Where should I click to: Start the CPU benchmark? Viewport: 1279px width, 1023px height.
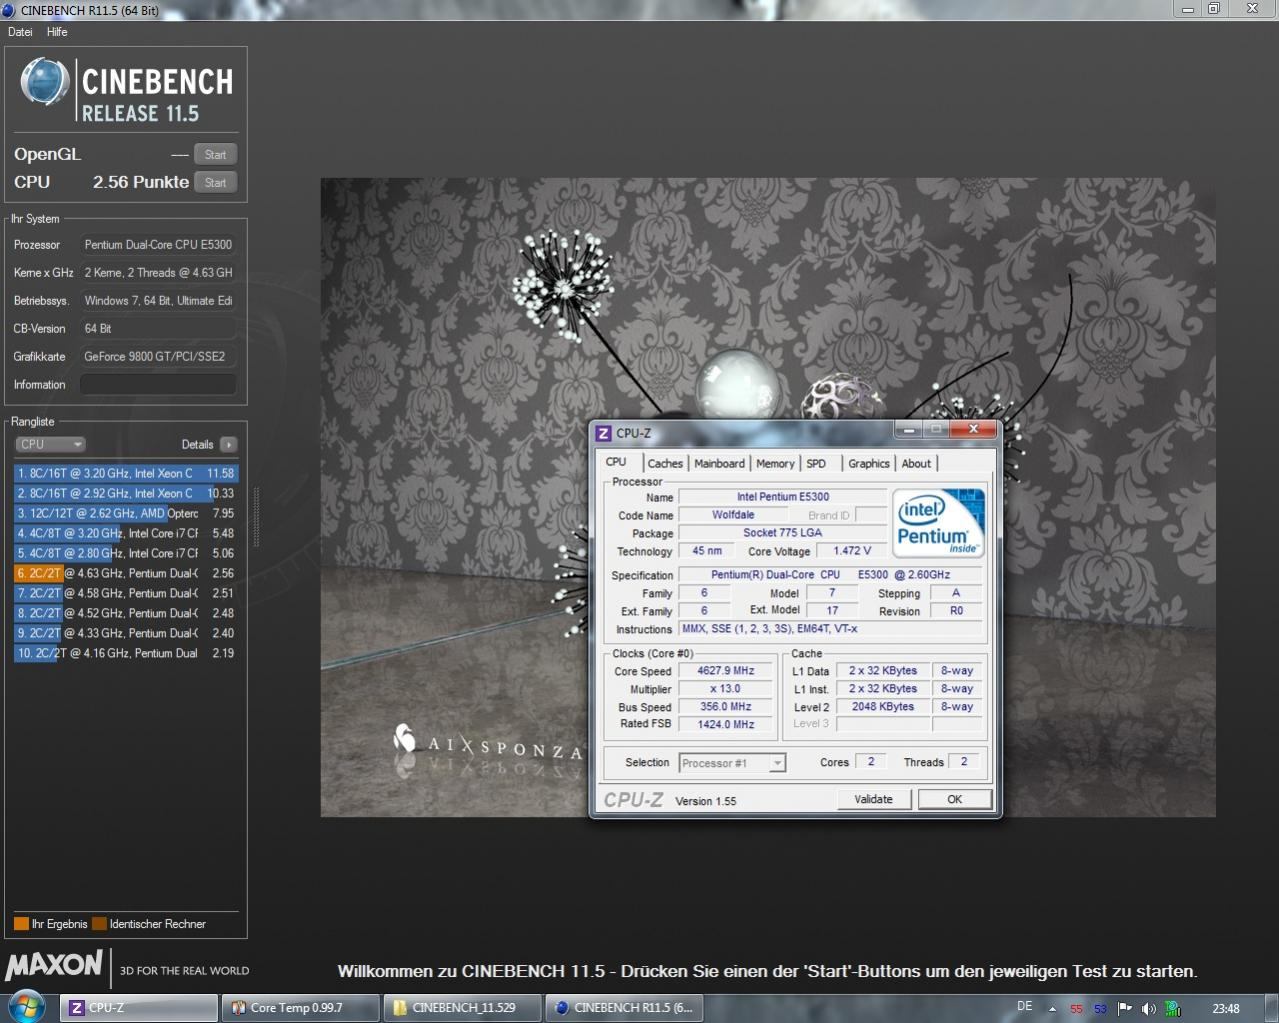click(x=215, y=182)
